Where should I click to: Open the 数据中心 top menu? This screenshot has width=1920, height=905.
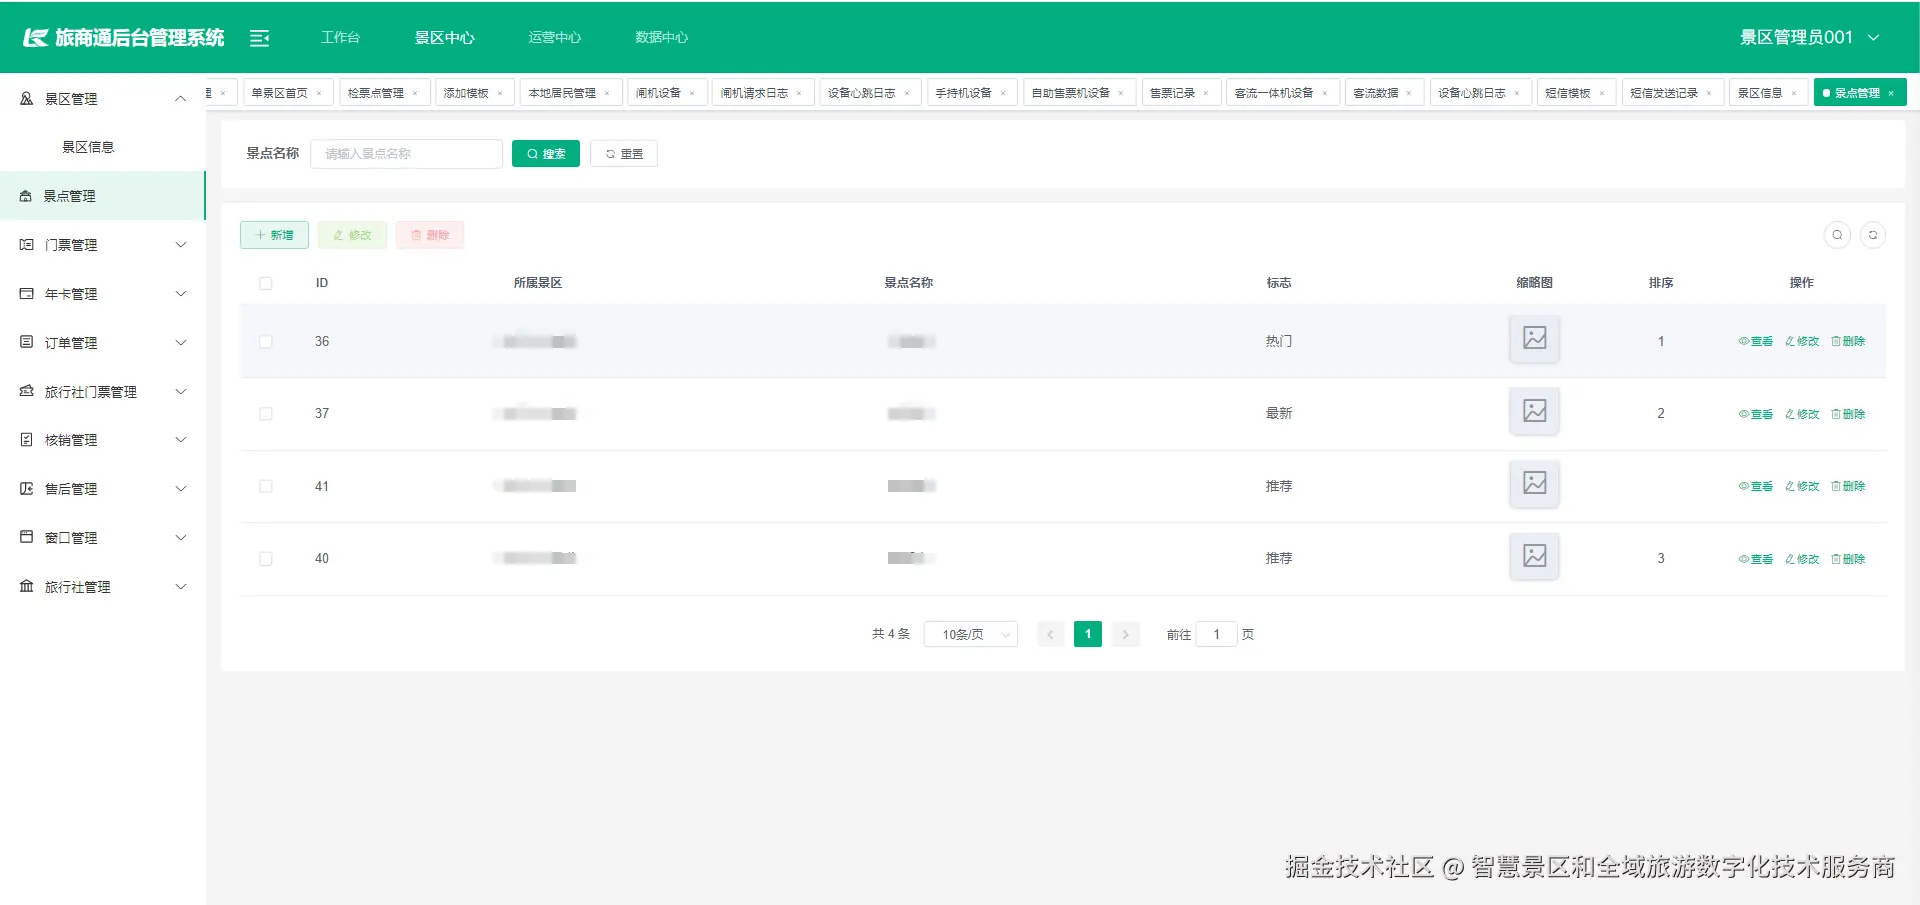[662, 38]
